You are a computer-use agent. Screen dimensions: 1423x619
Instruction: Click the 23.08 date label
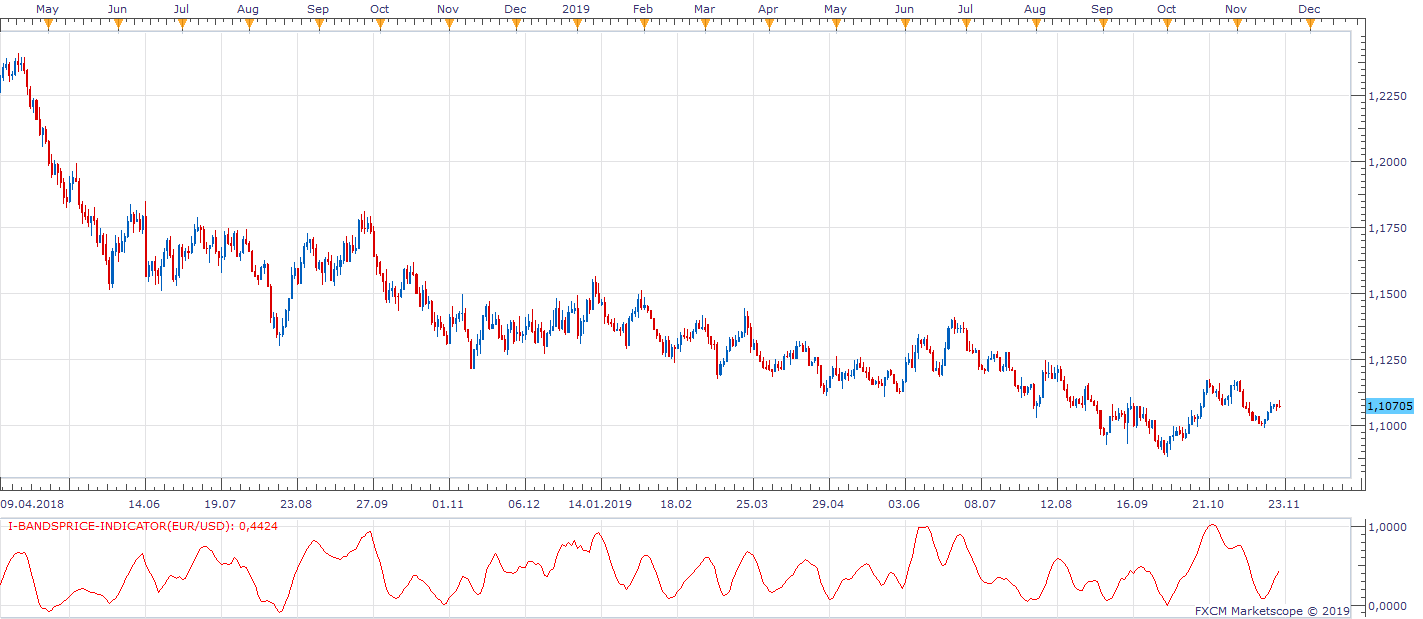coord(296,504)
